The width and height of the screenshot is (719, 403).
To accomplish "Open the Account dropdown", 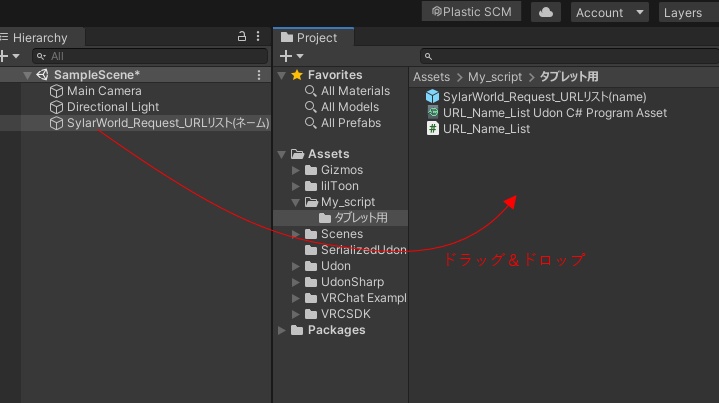I will pyautogui.click(x=611, y=13).
